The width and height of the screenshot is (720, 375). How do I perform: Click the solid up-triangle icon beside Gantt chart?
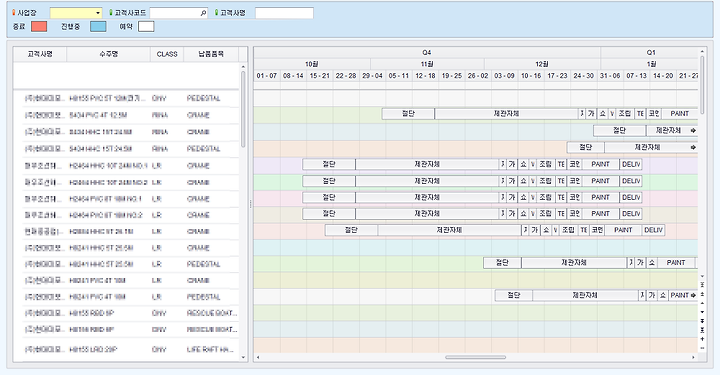point(703,303)
